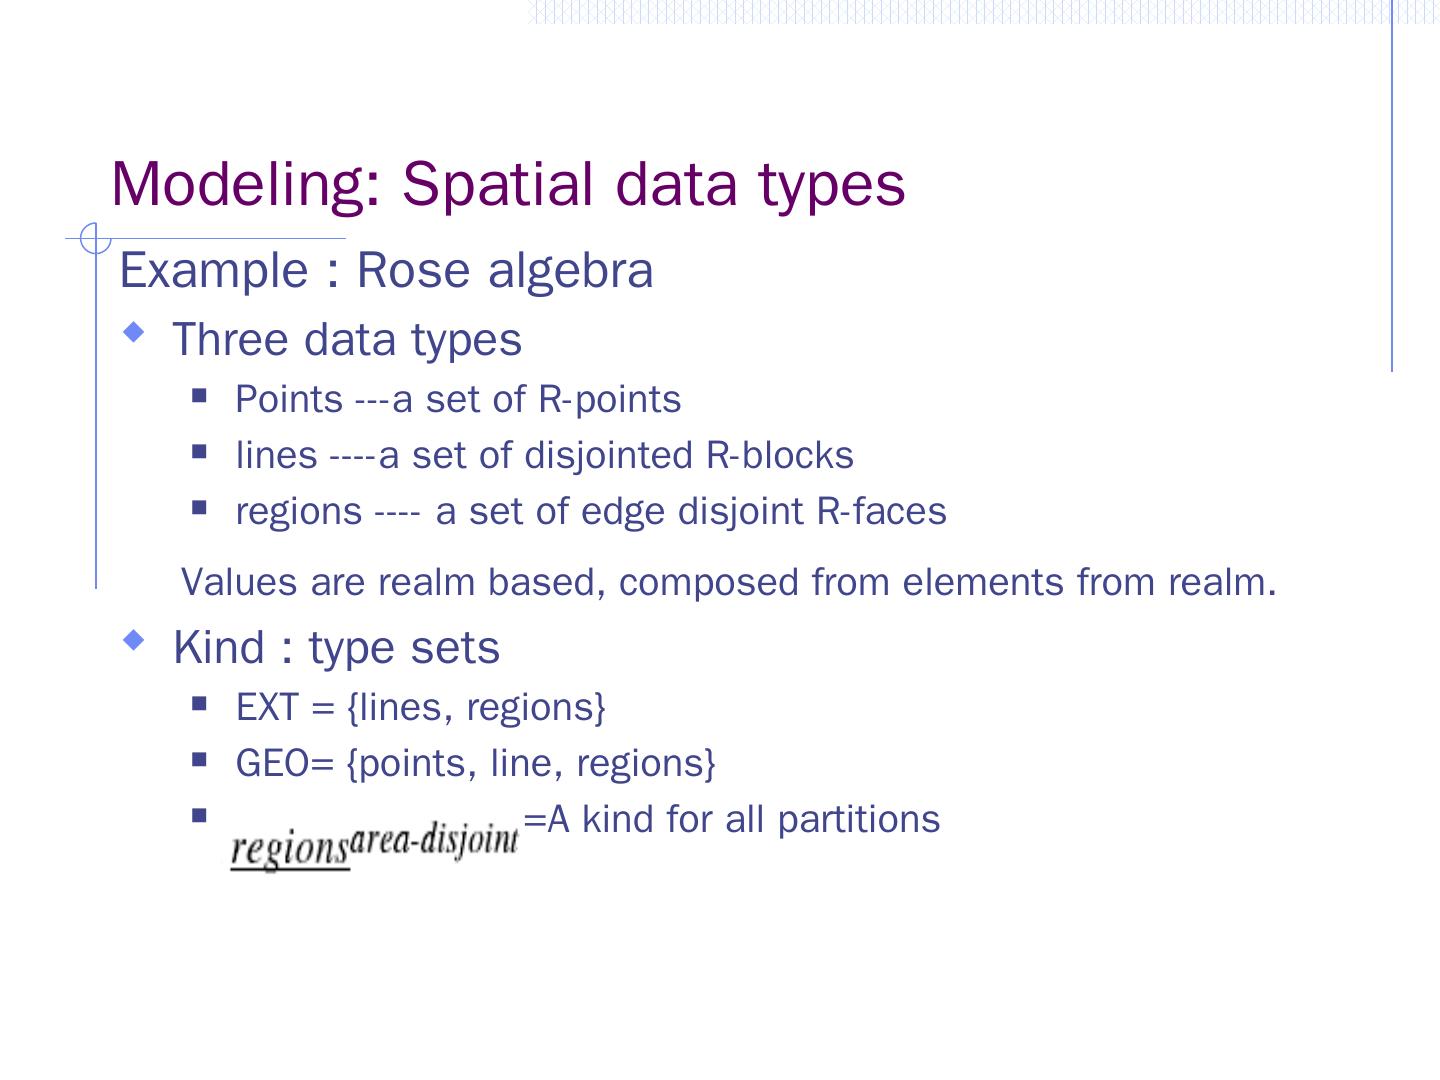
Task: Select the "Points ---a set of R-points" line
Action: [458, 399]
